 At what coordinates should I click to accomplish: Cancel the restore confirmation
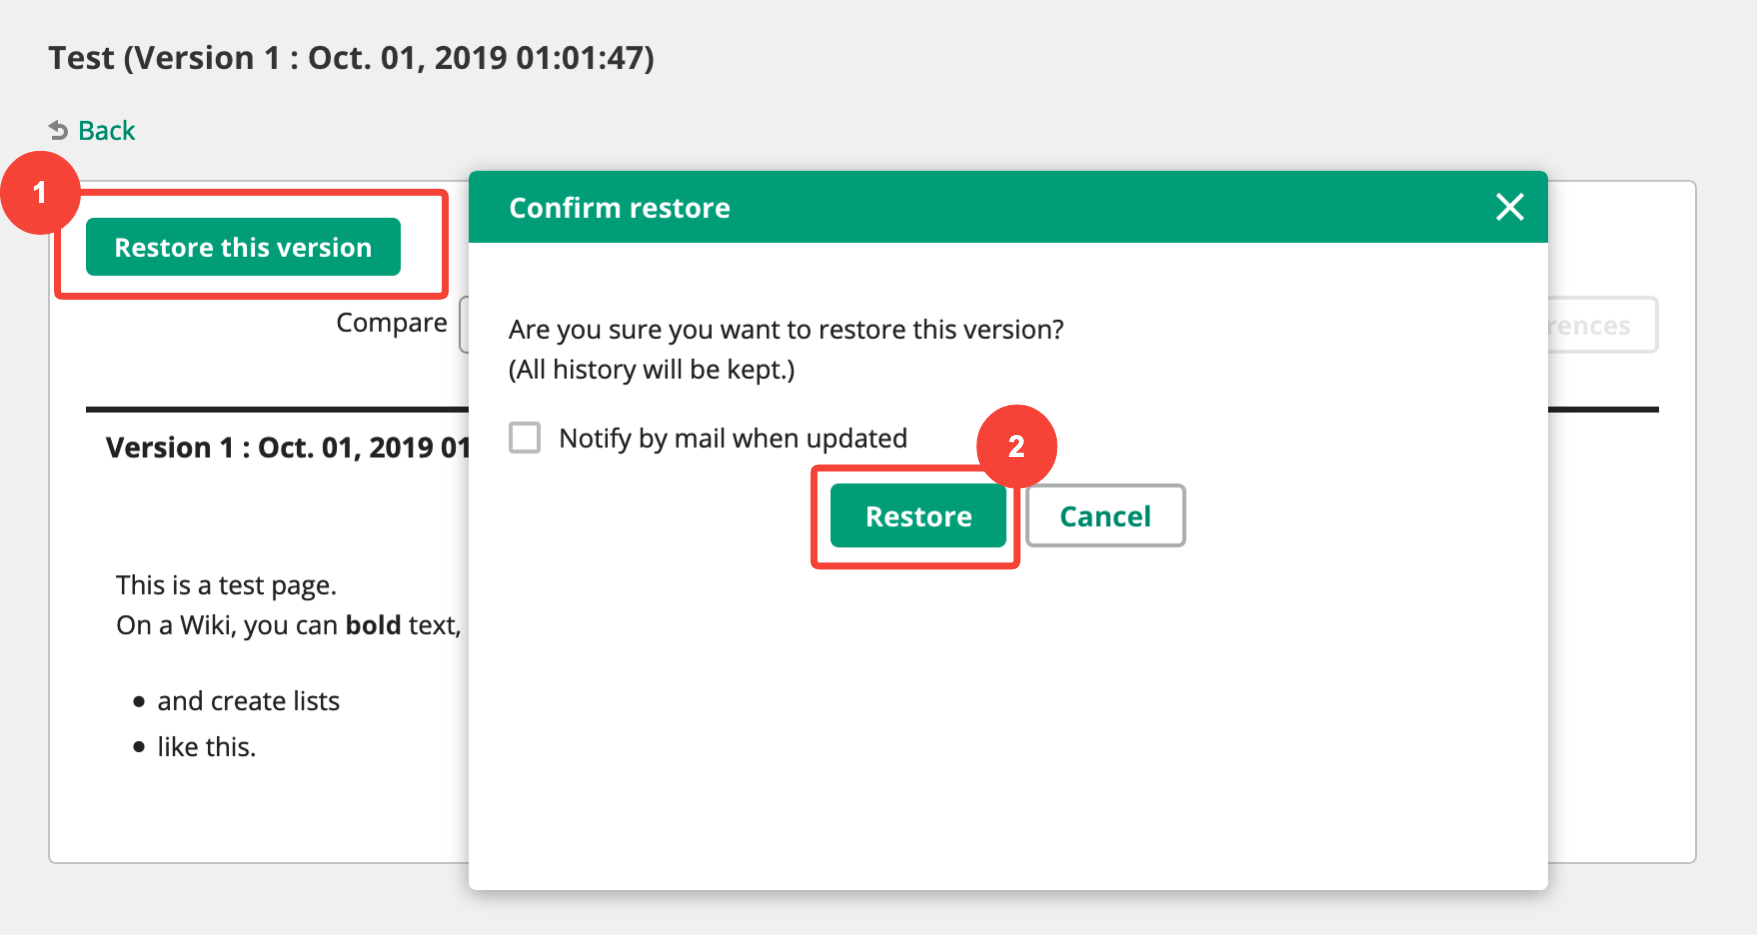(1105, 516)
